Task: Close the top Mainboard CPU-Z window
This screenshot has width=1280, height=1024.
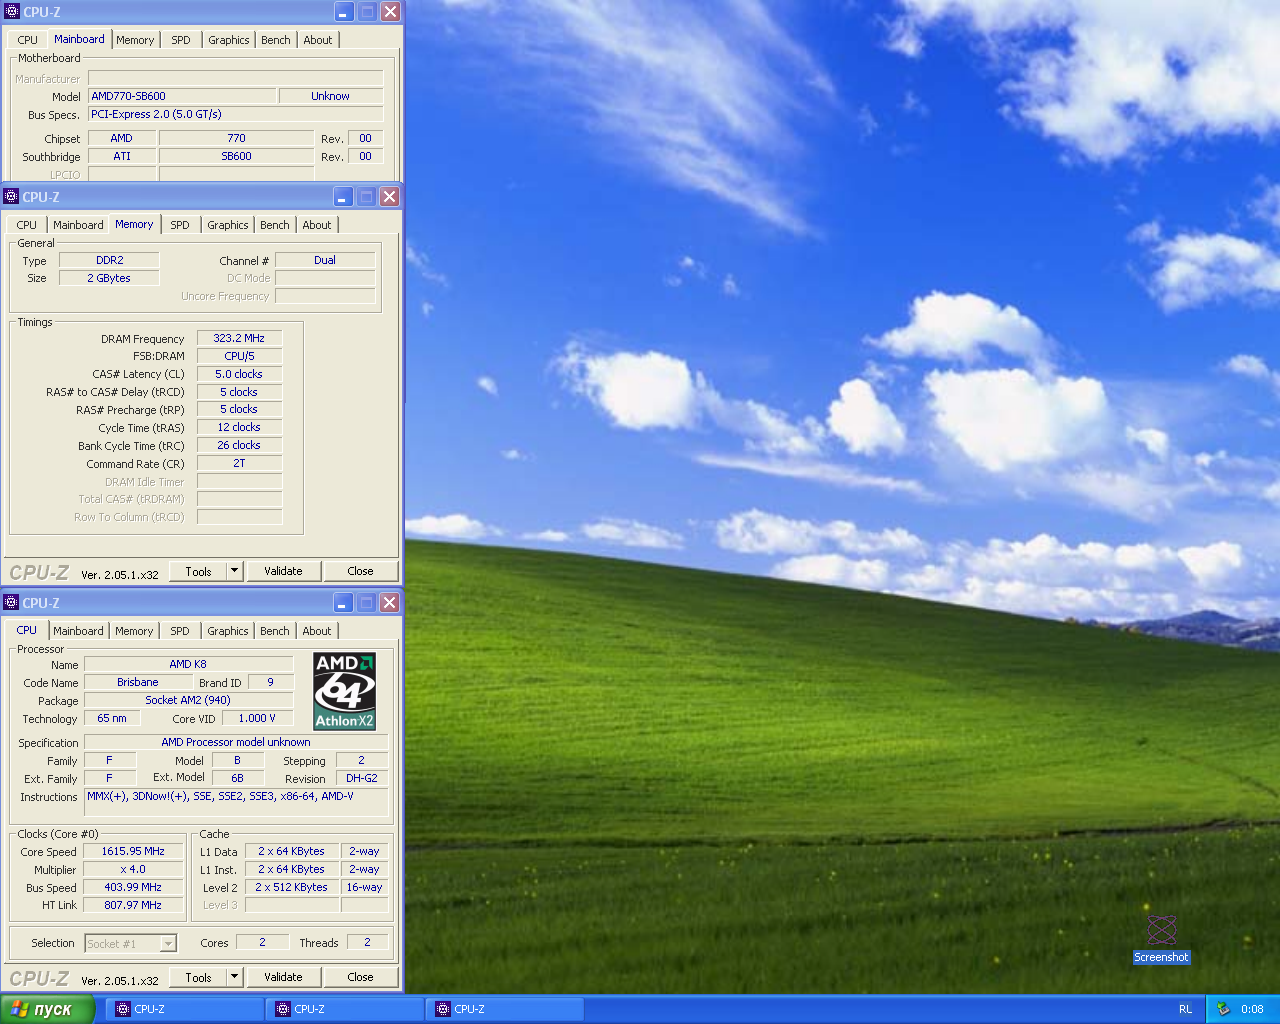Action: [x=391, y=12]
